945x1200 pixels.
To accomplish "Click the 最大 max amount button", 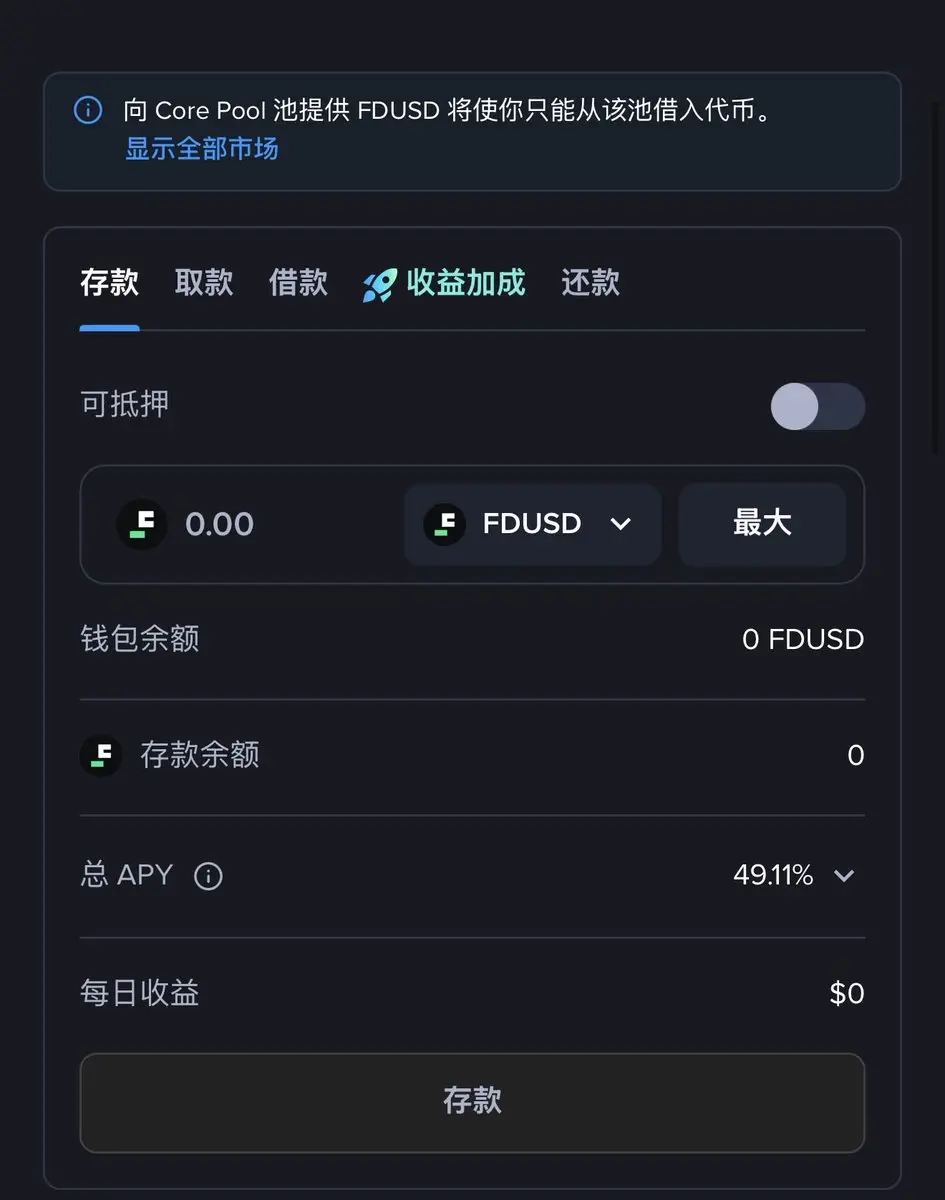I will (x=762, y=524).
